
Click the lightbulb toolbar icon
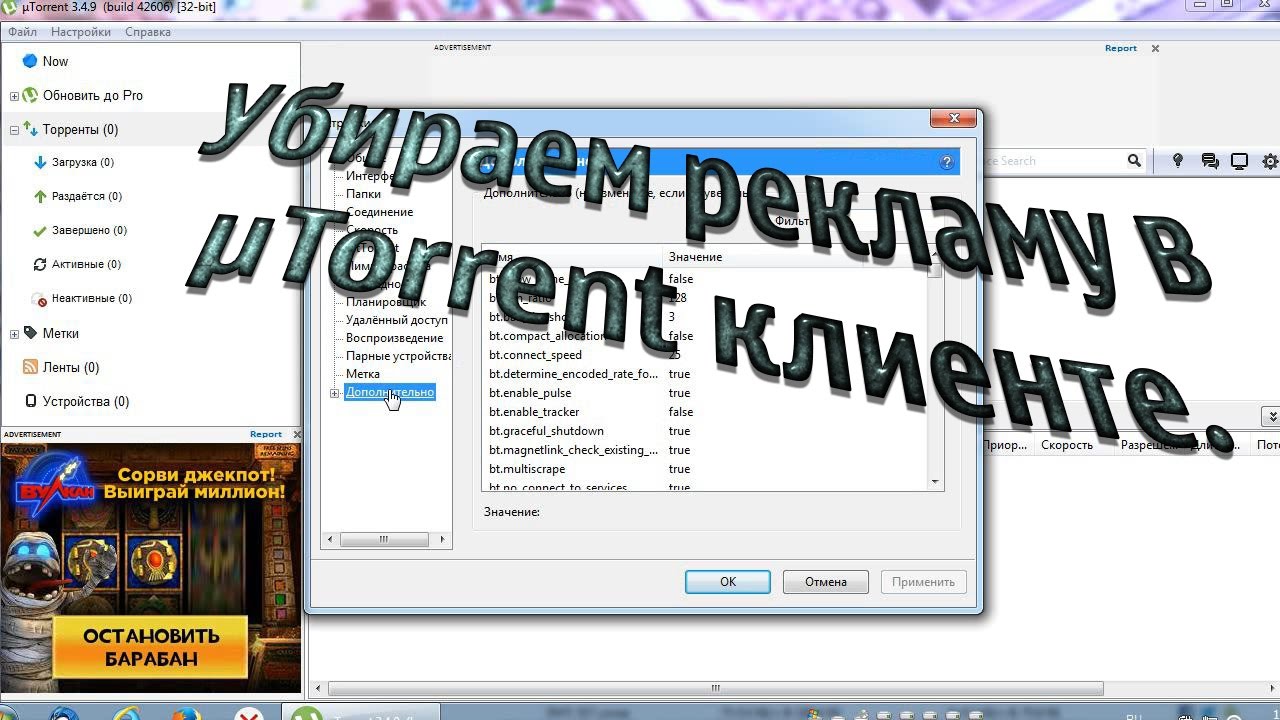pos(1178,160)
